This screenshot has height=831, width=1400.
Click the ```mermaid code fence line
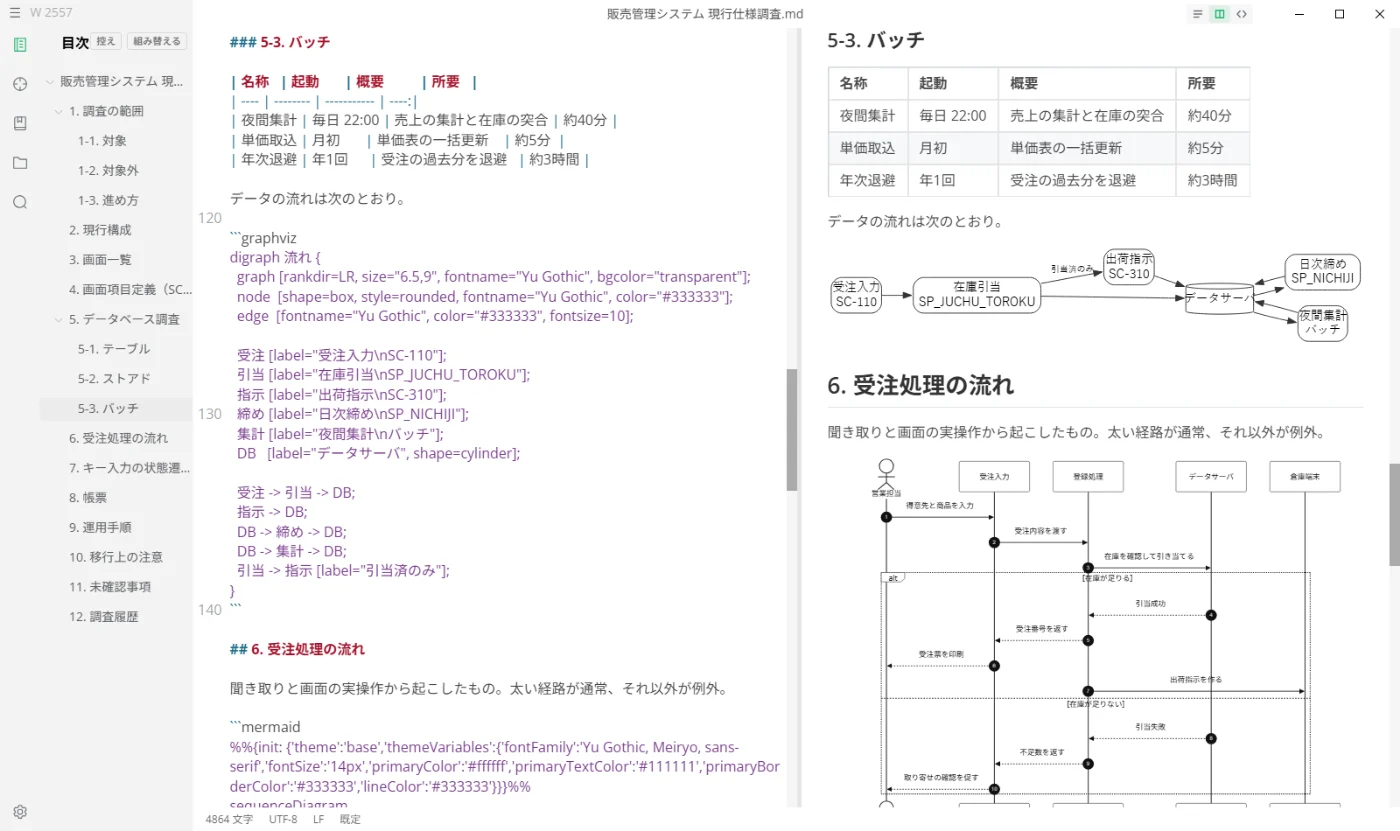click(265, 727)
